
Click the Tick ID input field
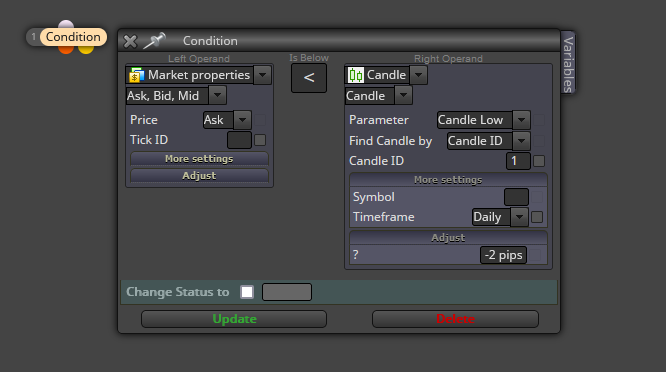click(x=240, y=140)
